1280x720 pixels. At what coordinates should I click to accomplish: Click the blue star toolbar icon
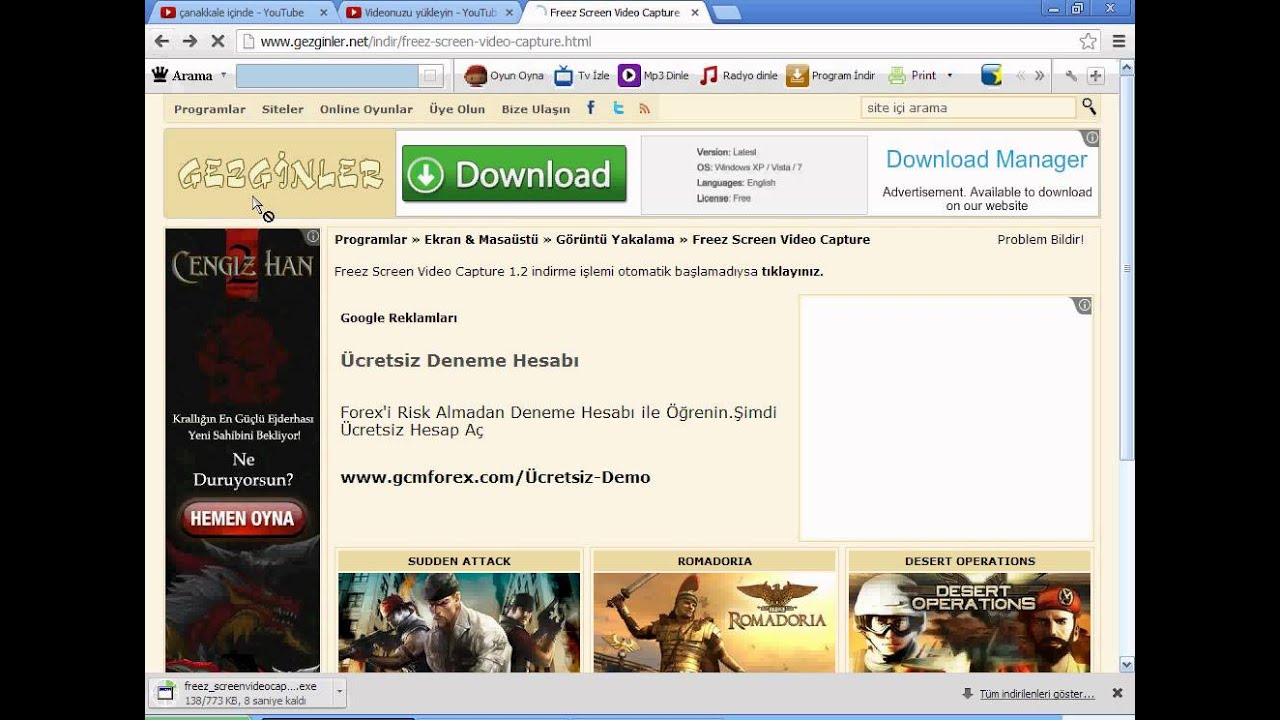coord(991,75)
